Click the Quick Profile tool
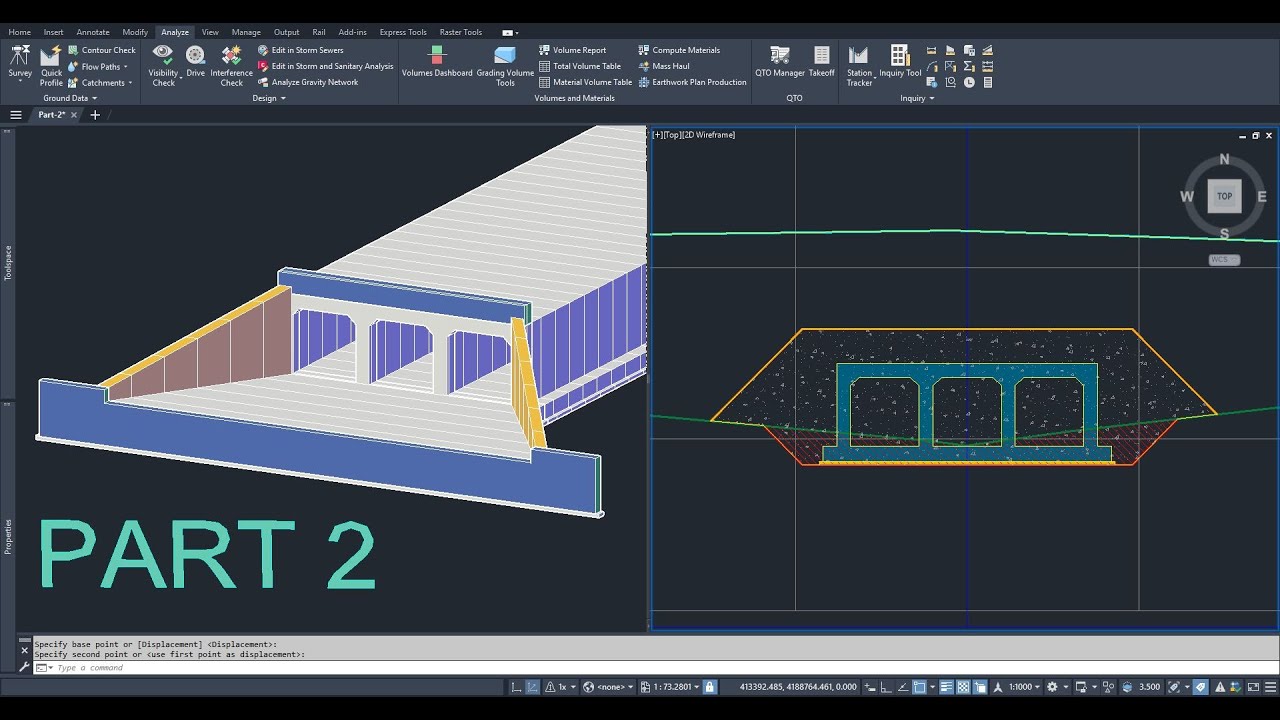This screenshot has height=720, width=1280. pyautogui.click(x=51, y=66)
